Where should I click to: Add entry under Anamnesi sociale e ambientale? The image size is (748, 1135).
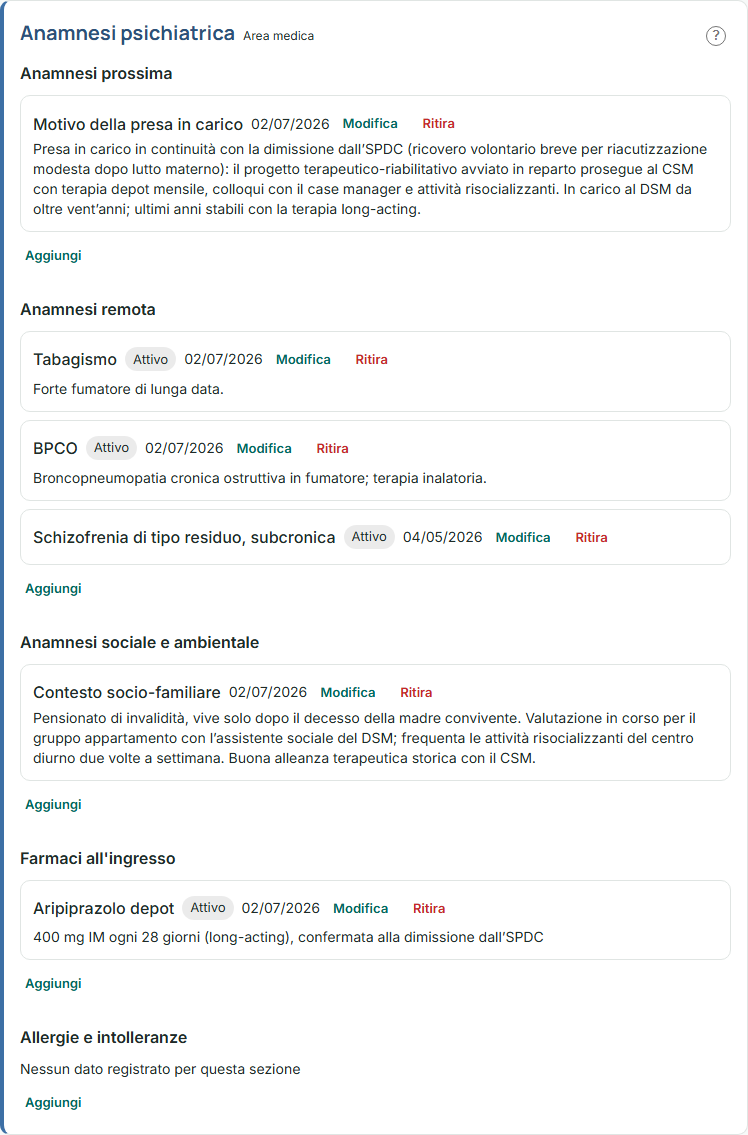point(54,805)
